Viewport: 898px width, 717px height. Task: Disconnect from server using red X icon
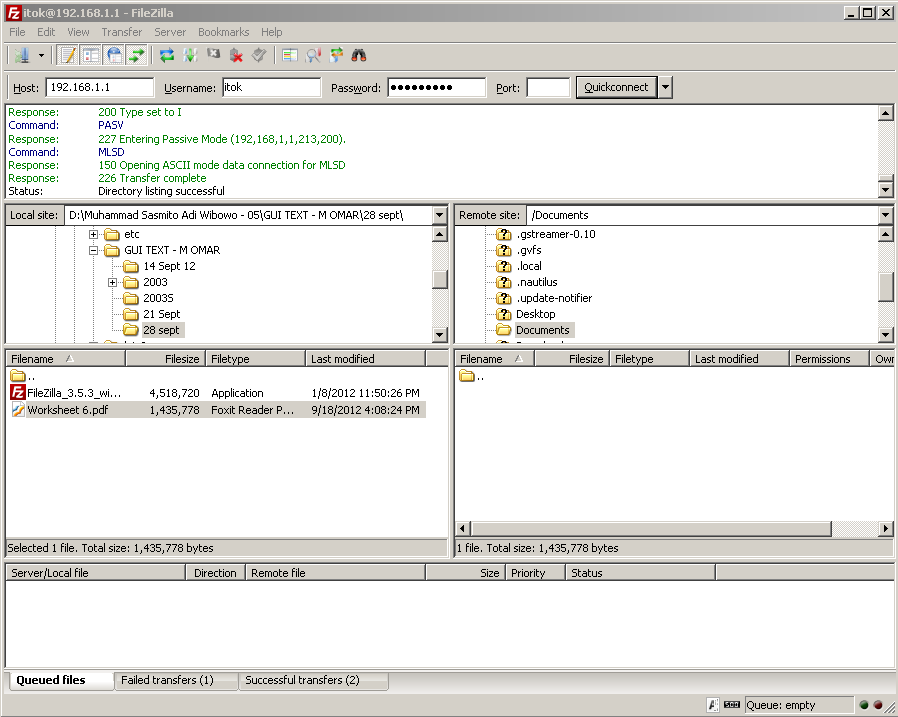pos(236,55)
